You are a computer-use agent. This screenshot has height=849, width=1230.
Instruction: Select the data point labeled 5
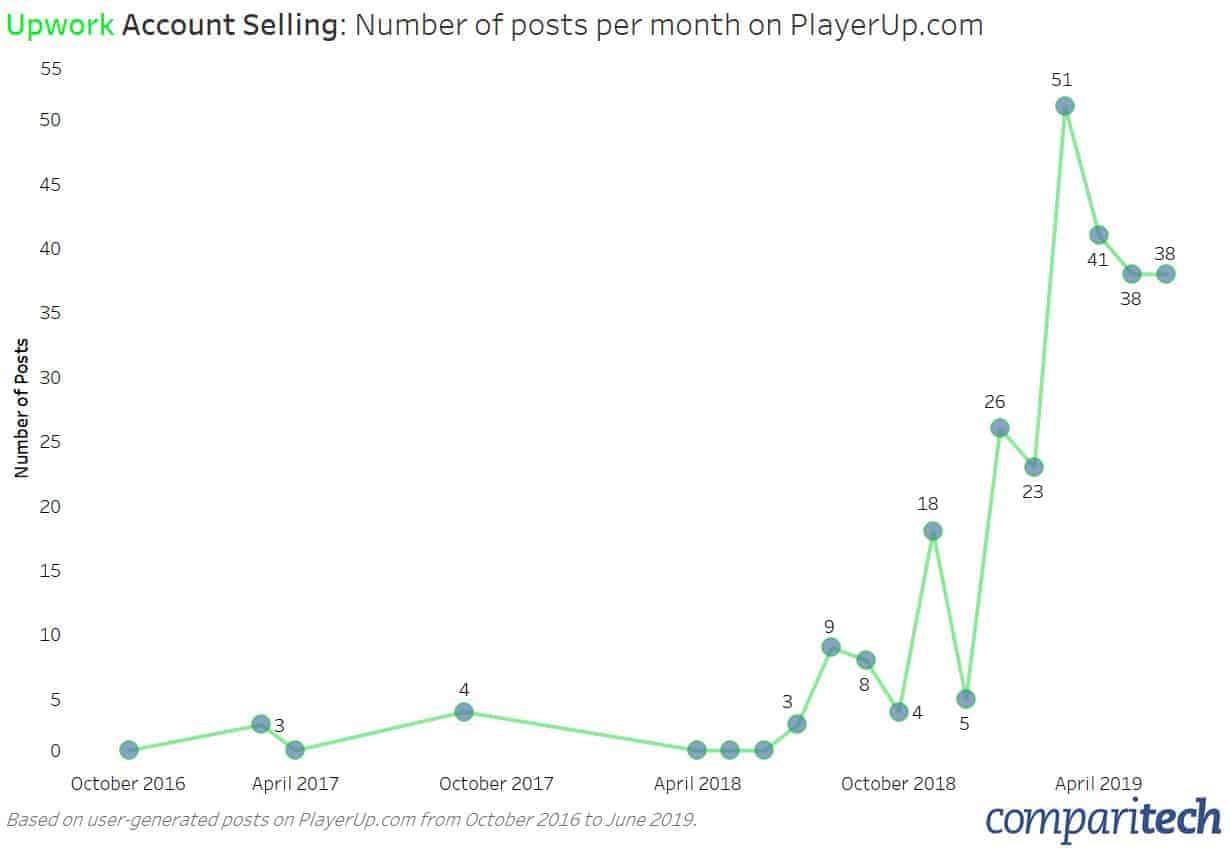(x=965, y=699)
